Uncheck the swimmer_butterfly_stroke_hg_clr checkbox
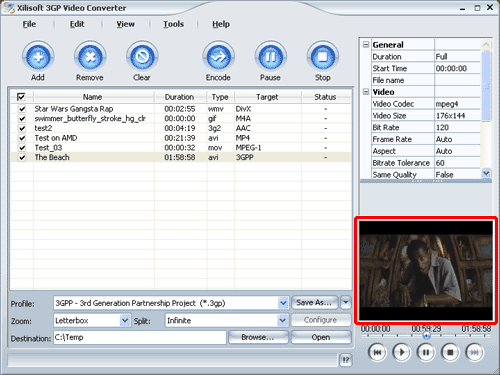Screen dimensions: 500x375 tap(22, 118)
